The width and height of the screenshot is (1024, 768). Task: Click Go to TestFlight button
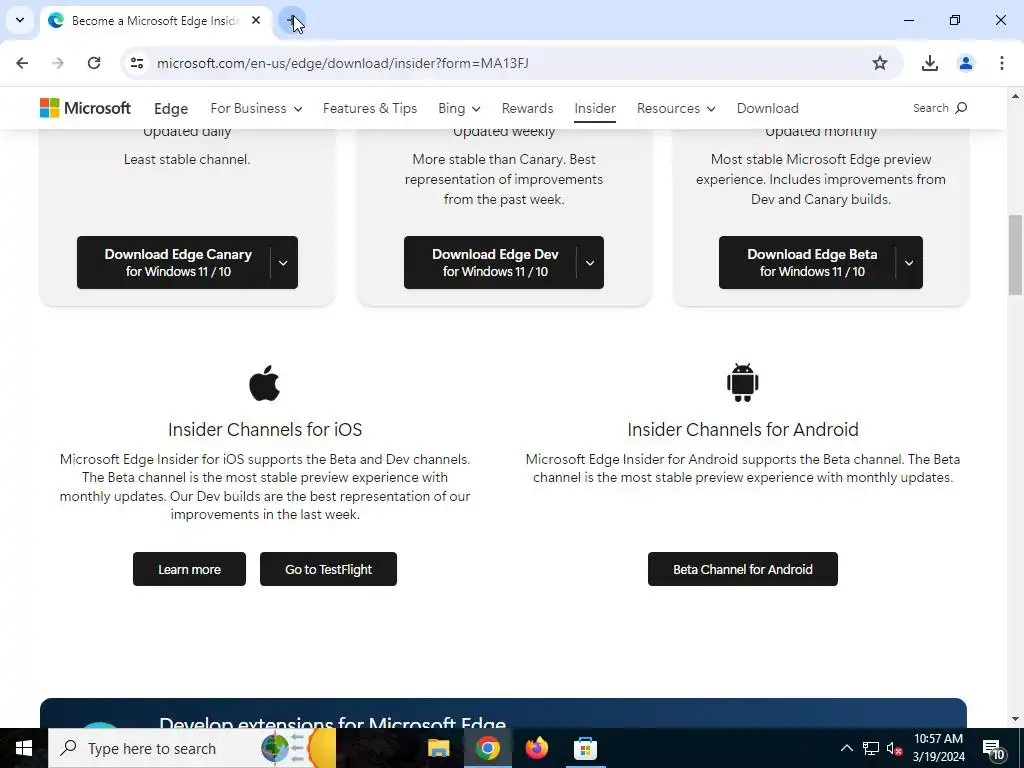(x=328, y=569)
